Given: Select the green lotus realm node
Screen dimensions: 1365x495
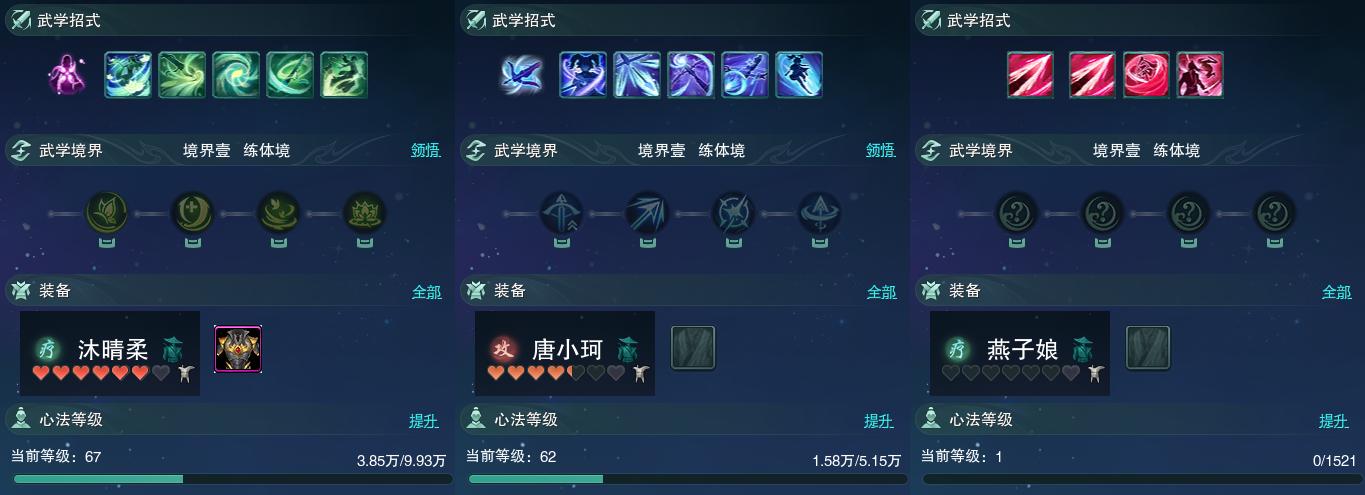Looking at the screenshot, I should 363,213.
